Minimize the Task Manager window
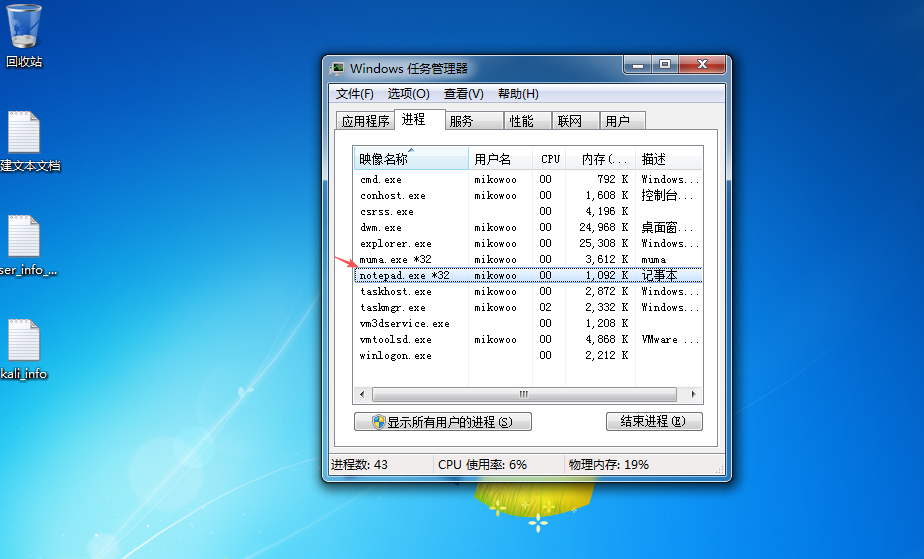This screenshot has height=559, width=924. click(638, 64)
